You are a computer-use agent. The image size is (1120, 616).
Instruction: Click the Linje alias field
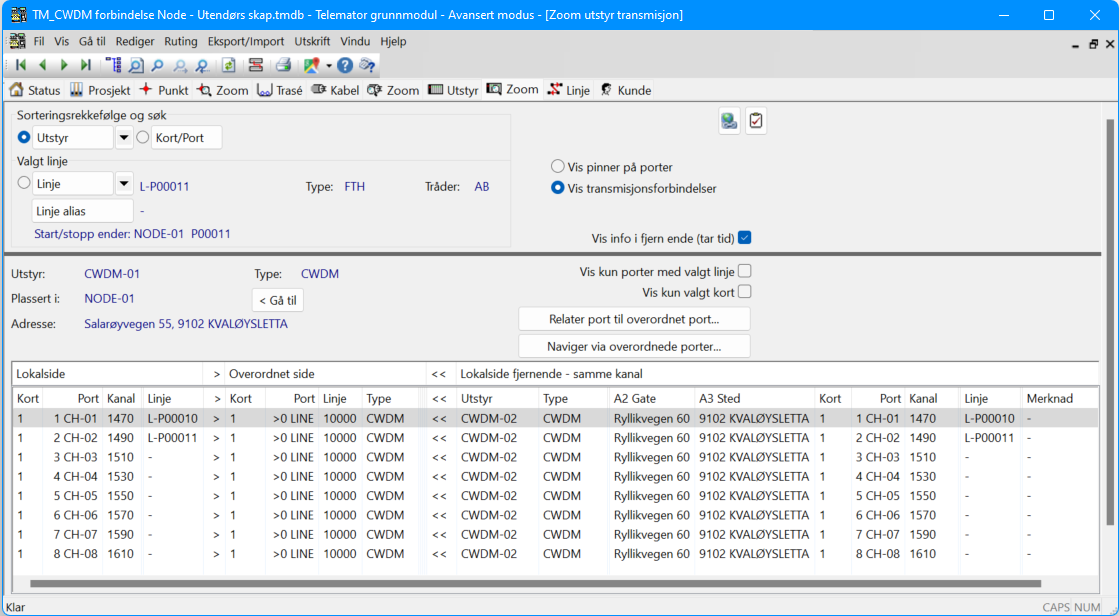(x=83, y=211)
